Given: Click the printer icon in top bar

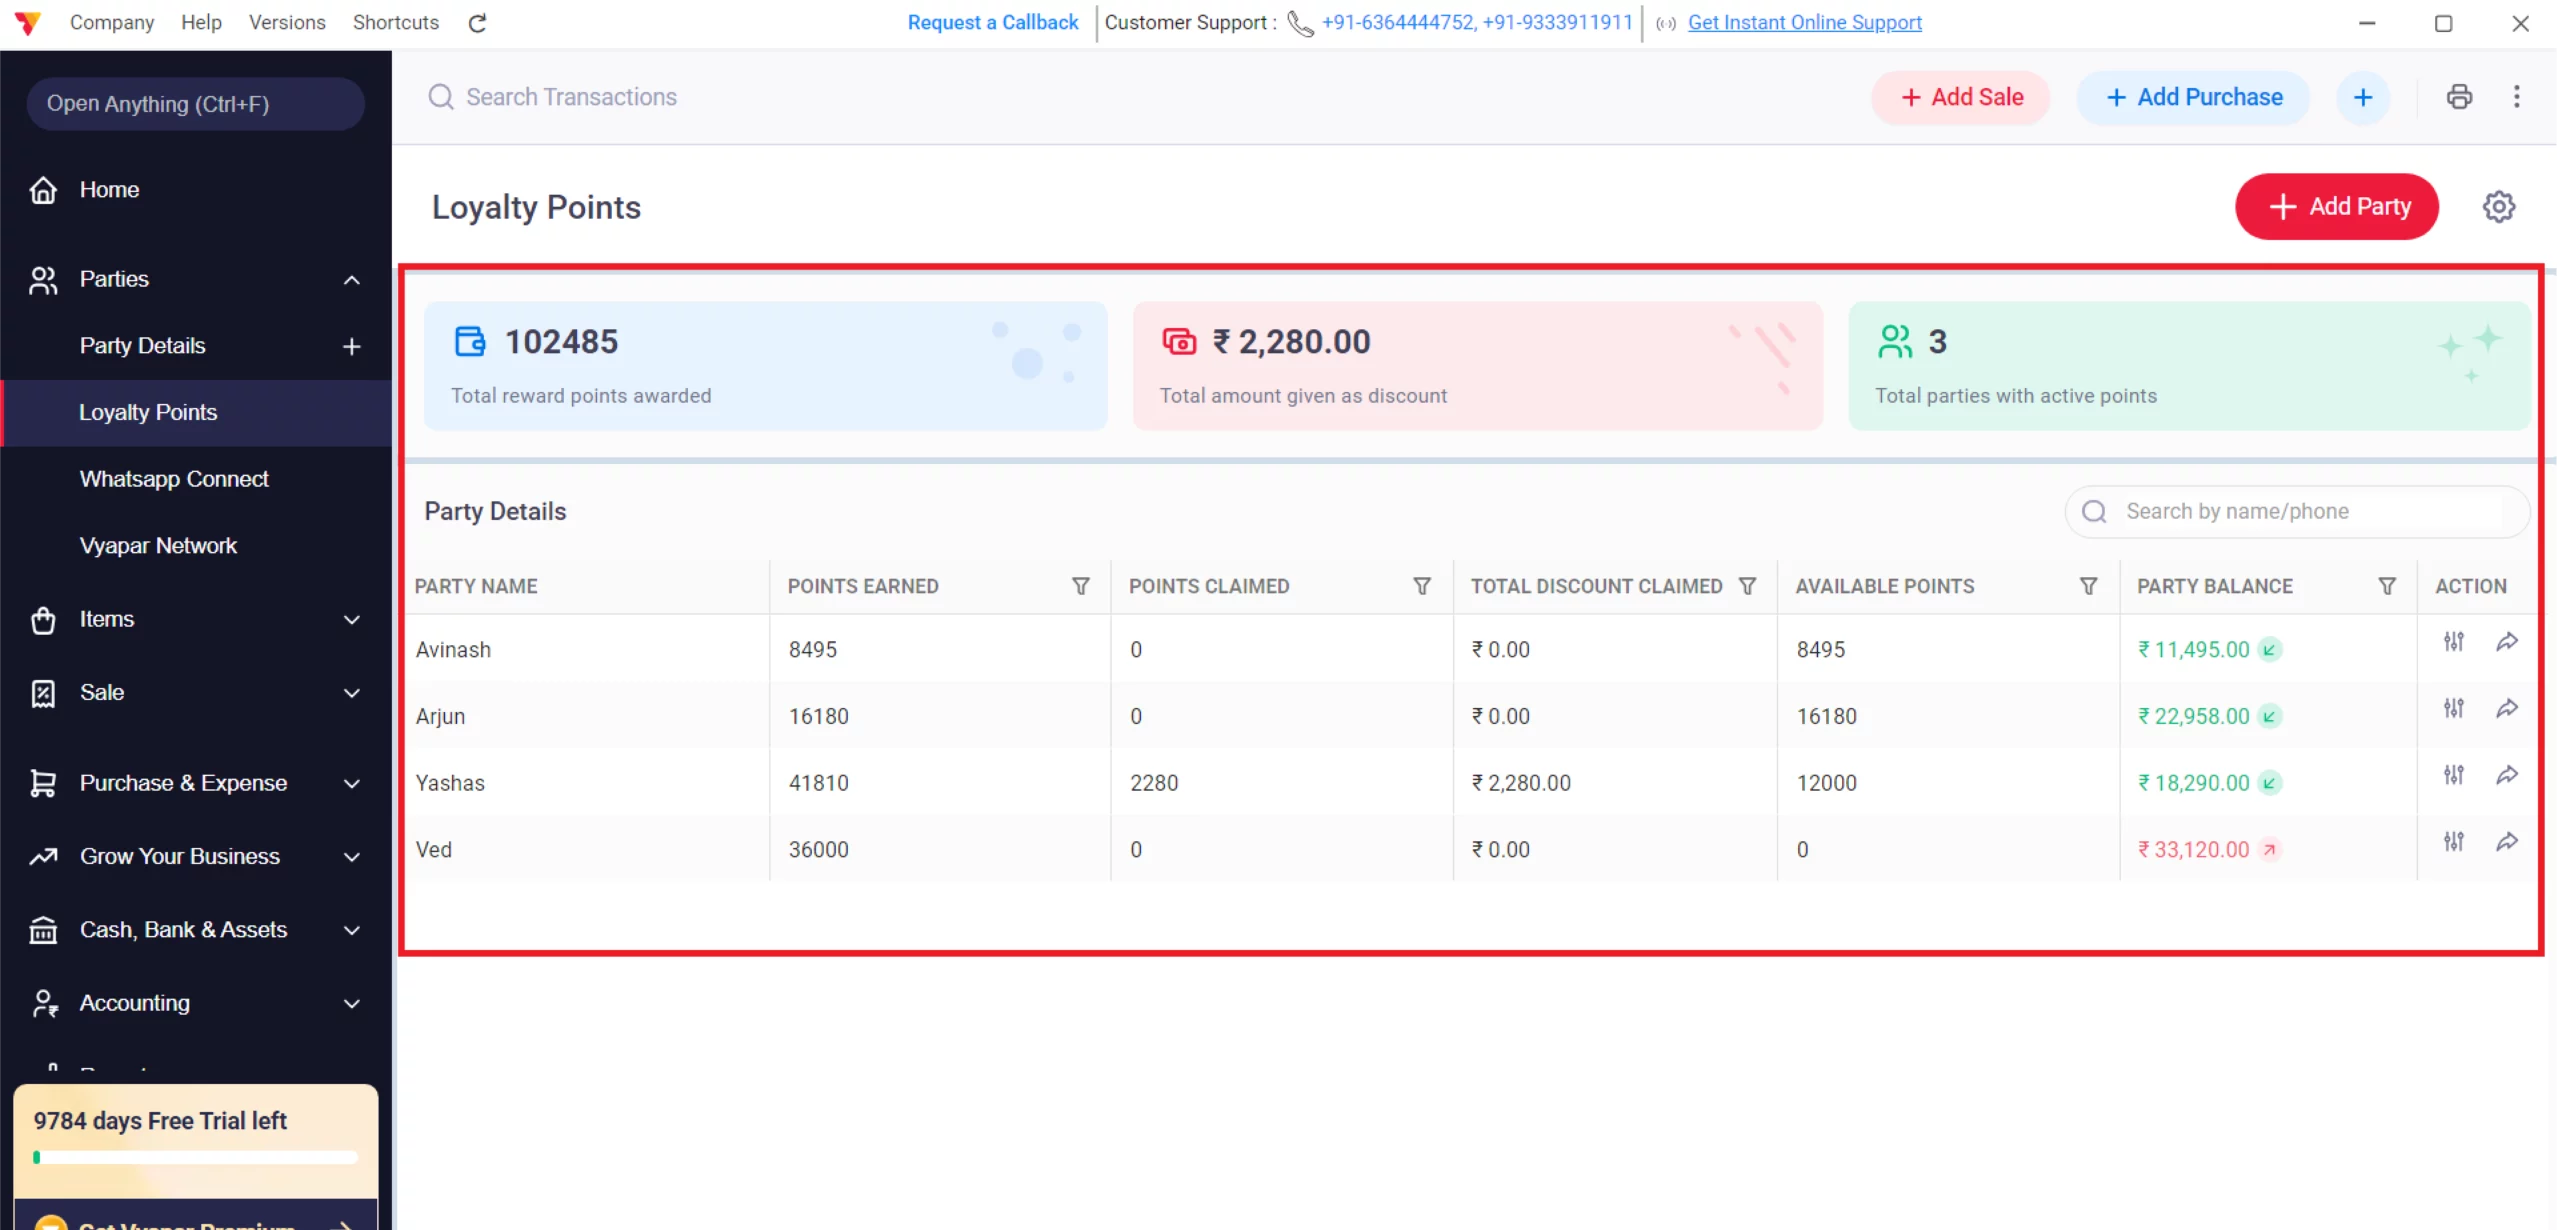Looking at the screenshot, I should tap(2459, 97).
